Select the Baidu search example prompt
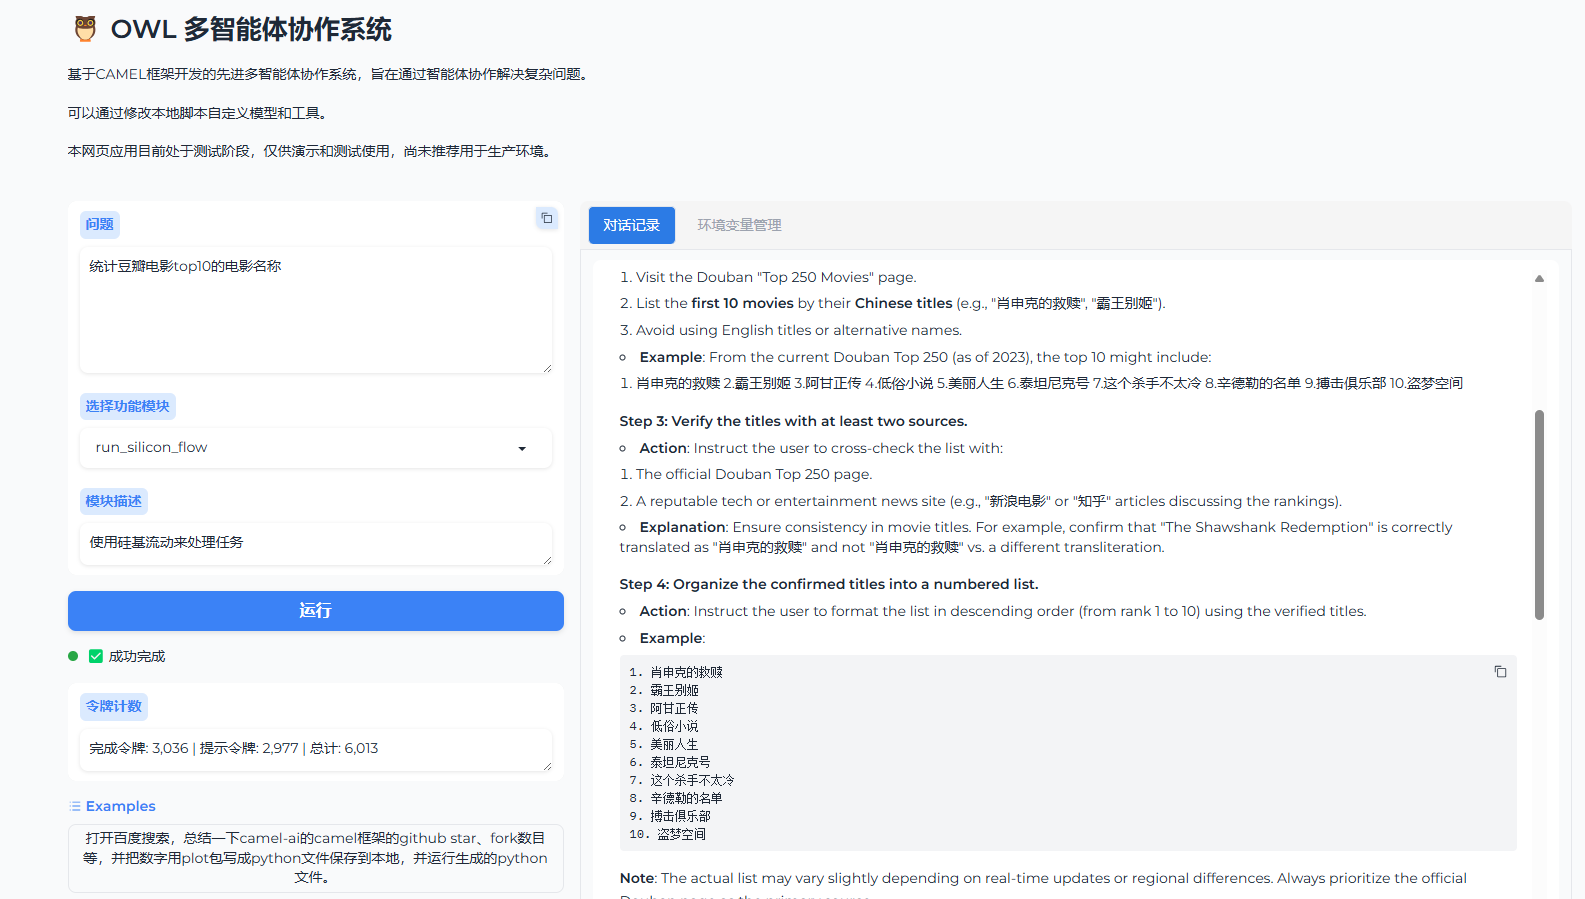The image size is (1585, 899). 315,857
